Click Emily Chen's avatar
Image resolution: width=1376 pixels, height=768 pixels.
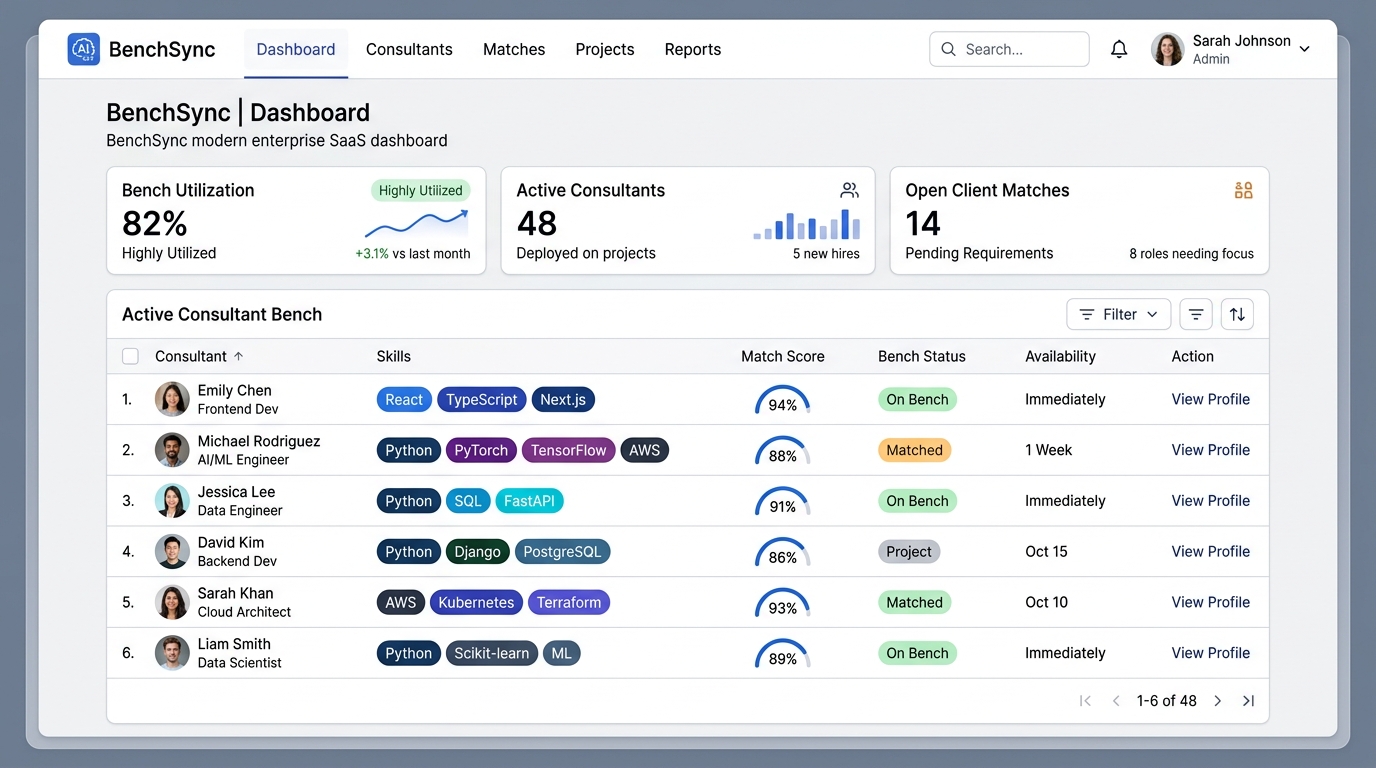[172, 399]
